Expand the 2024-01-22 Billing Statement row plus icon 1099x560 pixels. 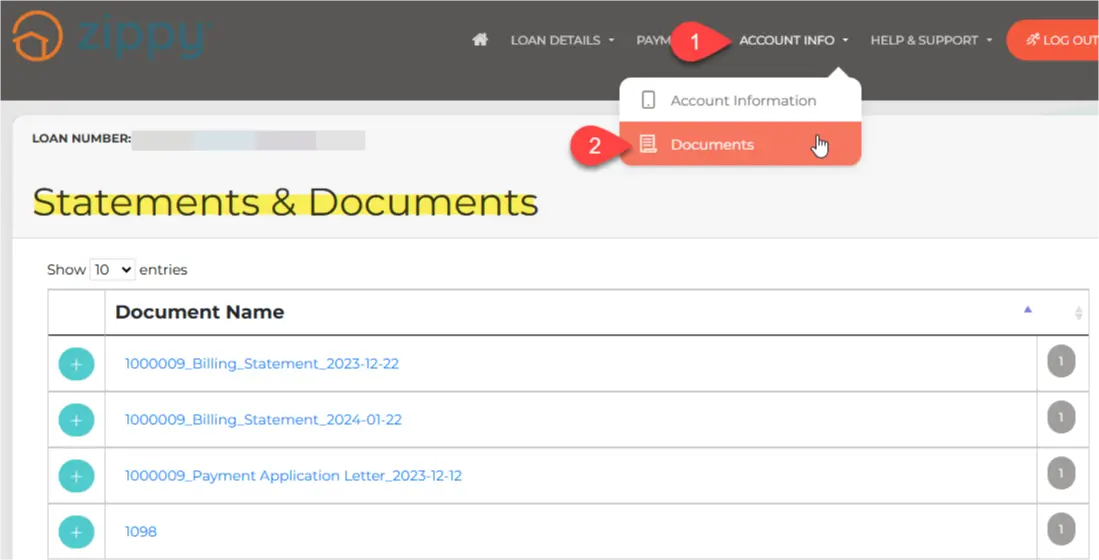coord(76,420)
